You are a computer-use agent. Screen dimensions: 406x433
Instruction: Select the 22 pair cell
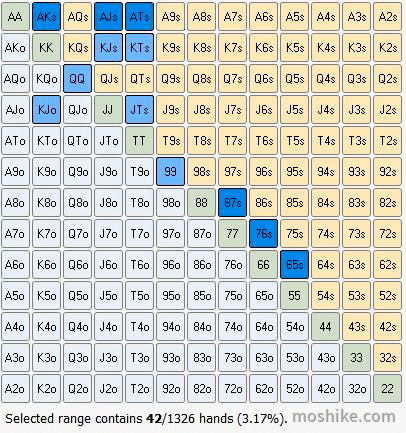387,389
